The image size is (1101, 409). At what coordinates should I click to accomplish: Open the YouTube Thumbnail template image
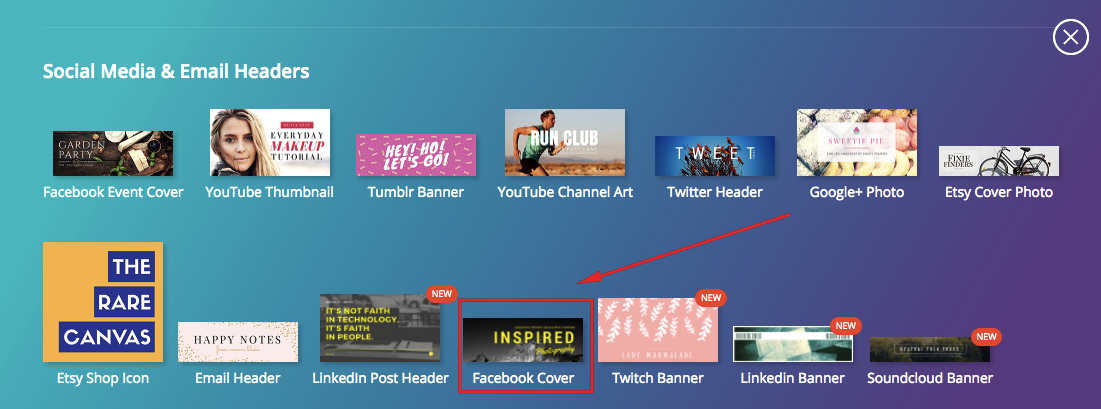(269, 142)
